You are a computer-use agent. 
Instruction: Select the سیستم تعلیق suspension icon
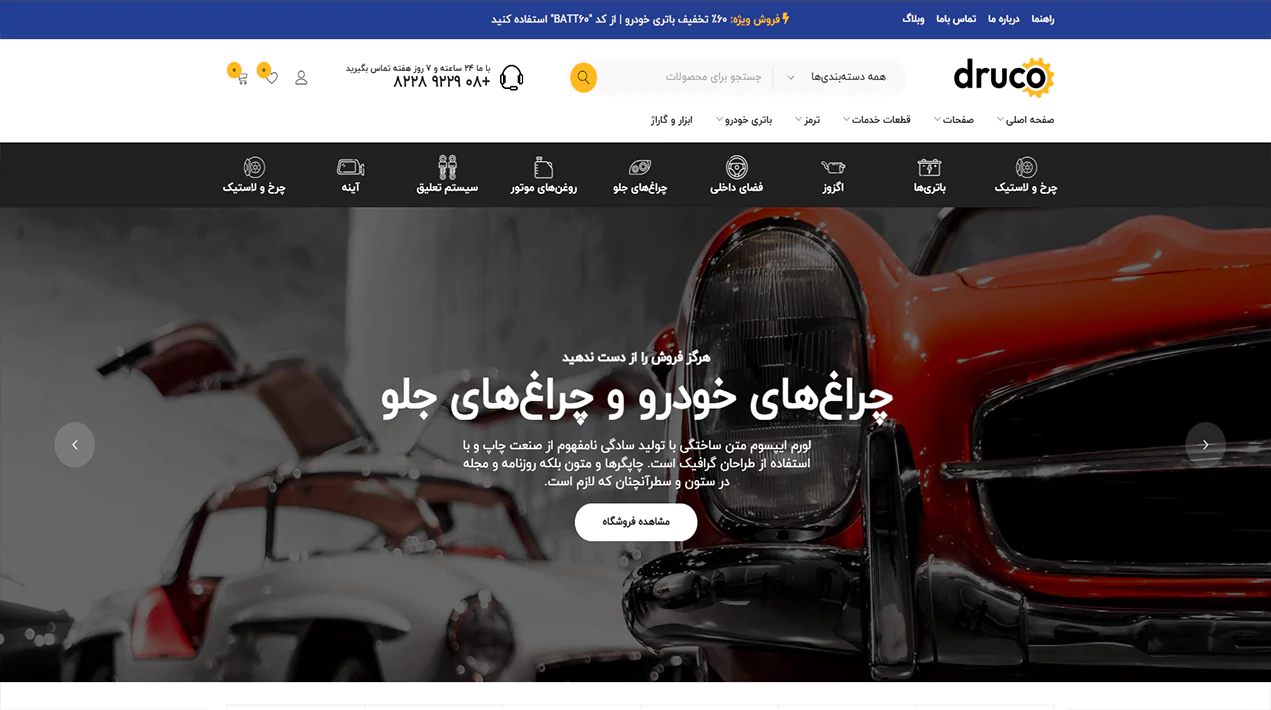447,167
